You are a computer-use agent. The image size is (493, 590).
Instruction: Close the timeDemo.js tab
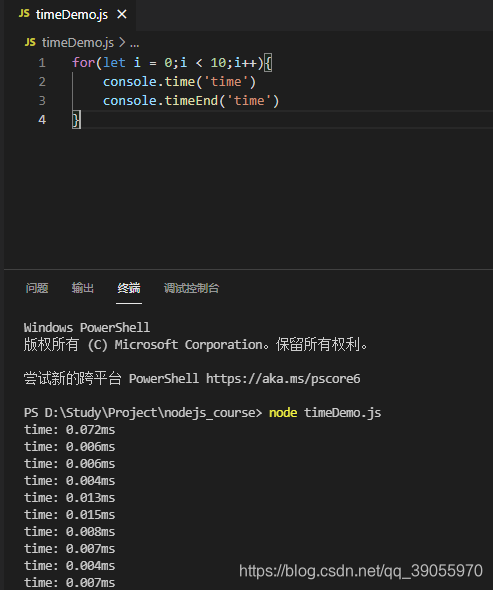point(122,15)
